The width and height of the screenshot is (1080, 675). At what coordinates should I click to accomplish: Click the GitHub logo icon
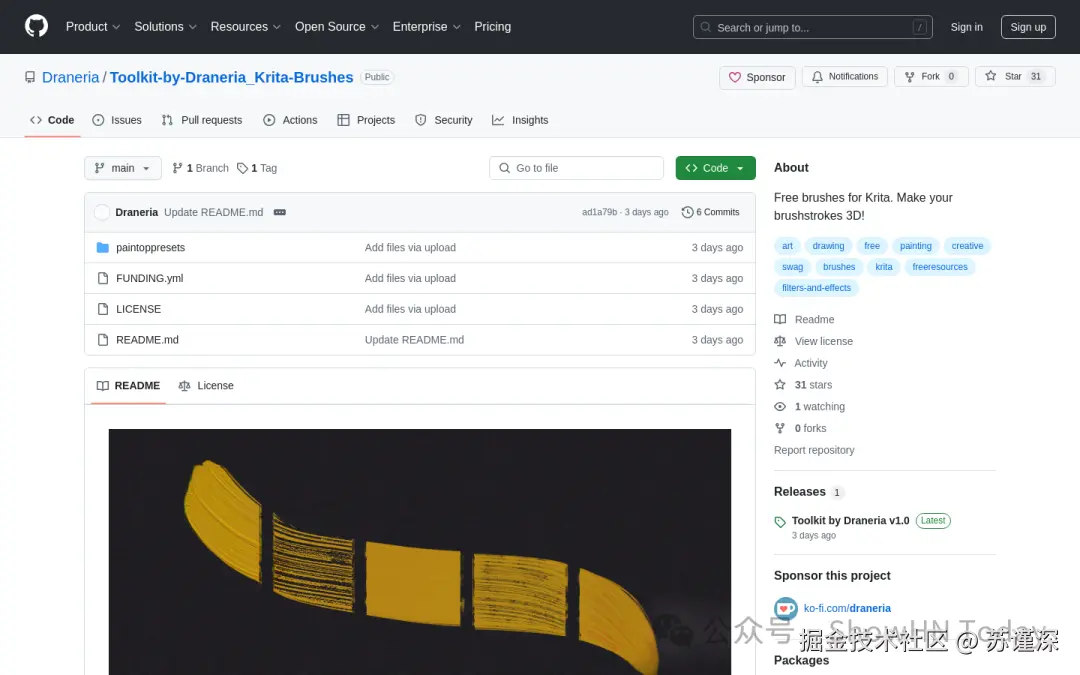(x=37, y=27)
